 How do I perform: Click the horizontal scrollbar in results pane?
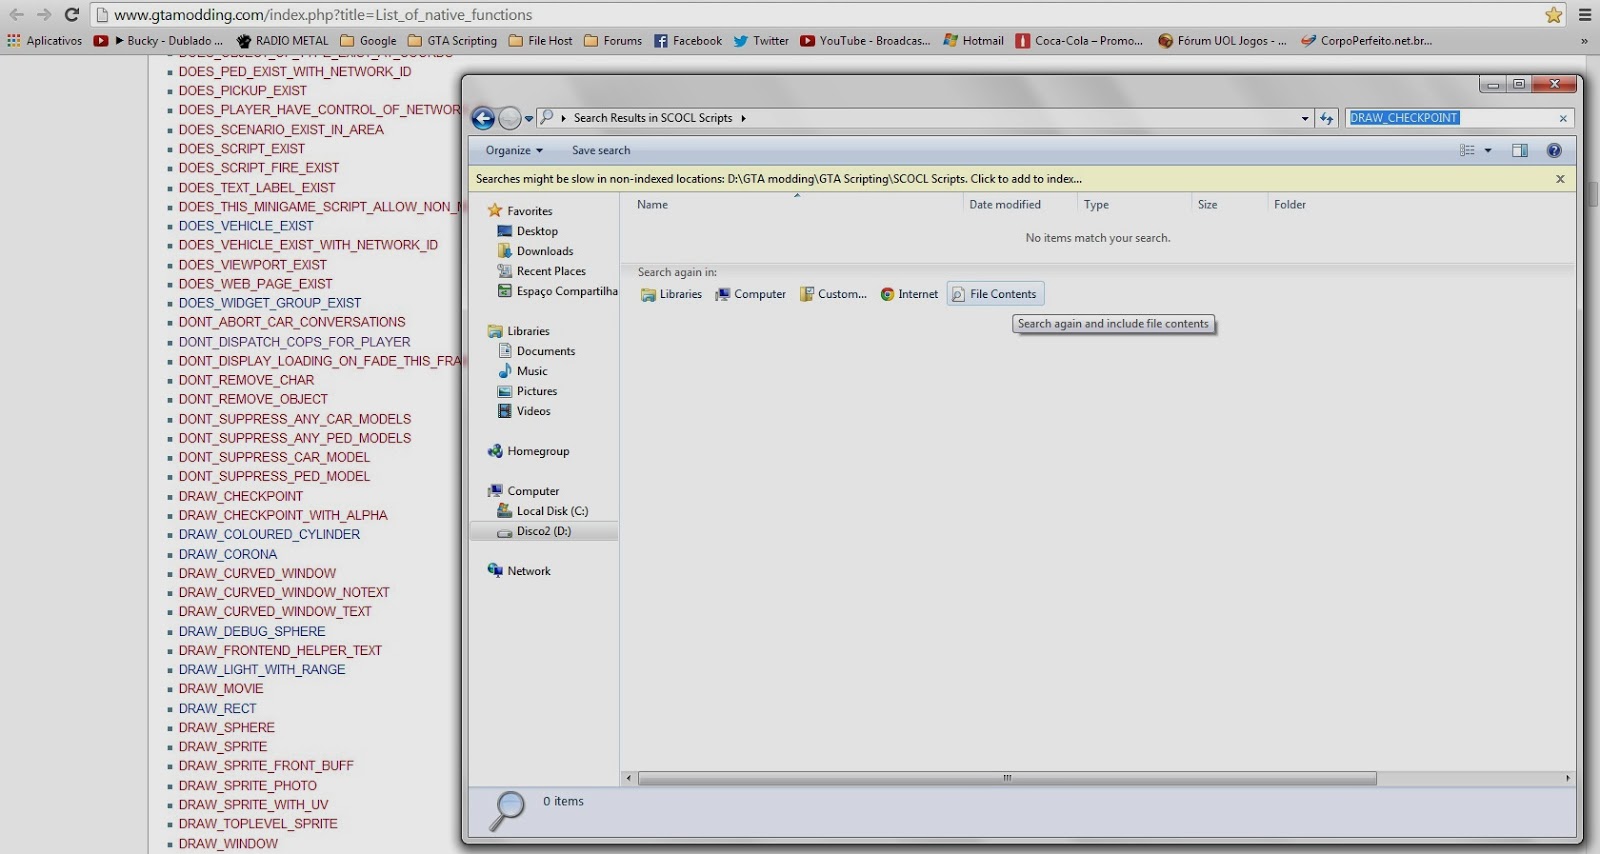[1007, 778]
